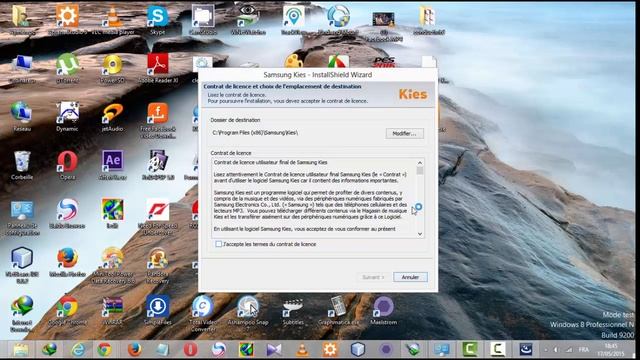Accept the licence terms checkbox

219,244
